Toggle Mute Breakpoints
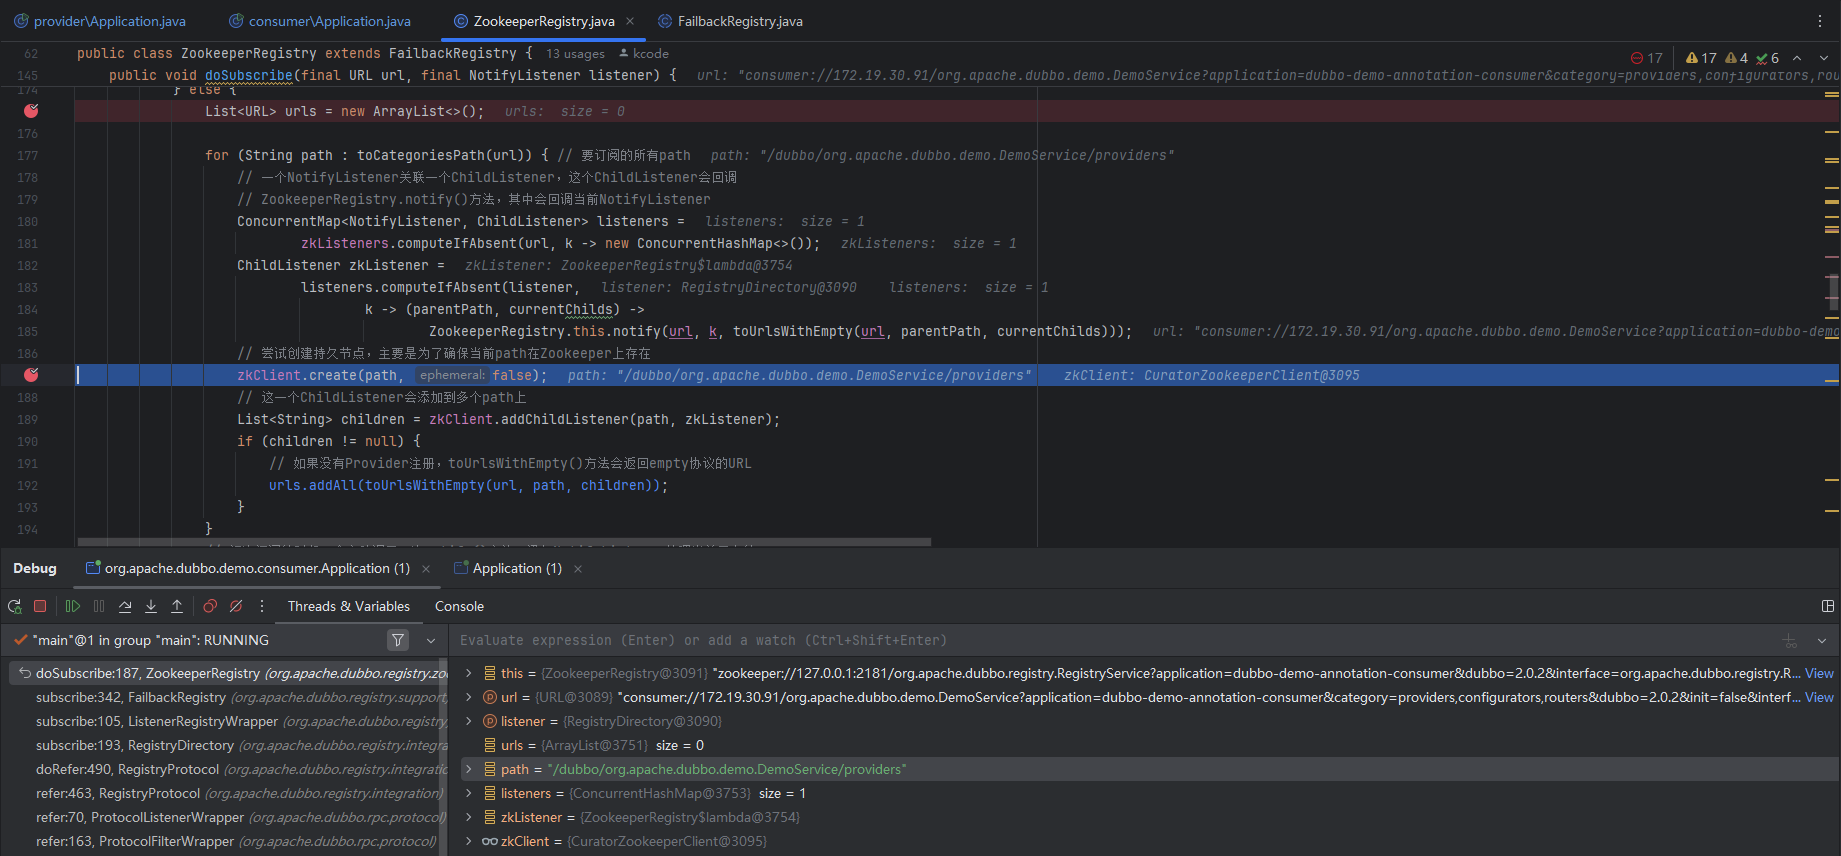Screen dimensions: 1841x856 pyautogui.click(x=236, y=606)
